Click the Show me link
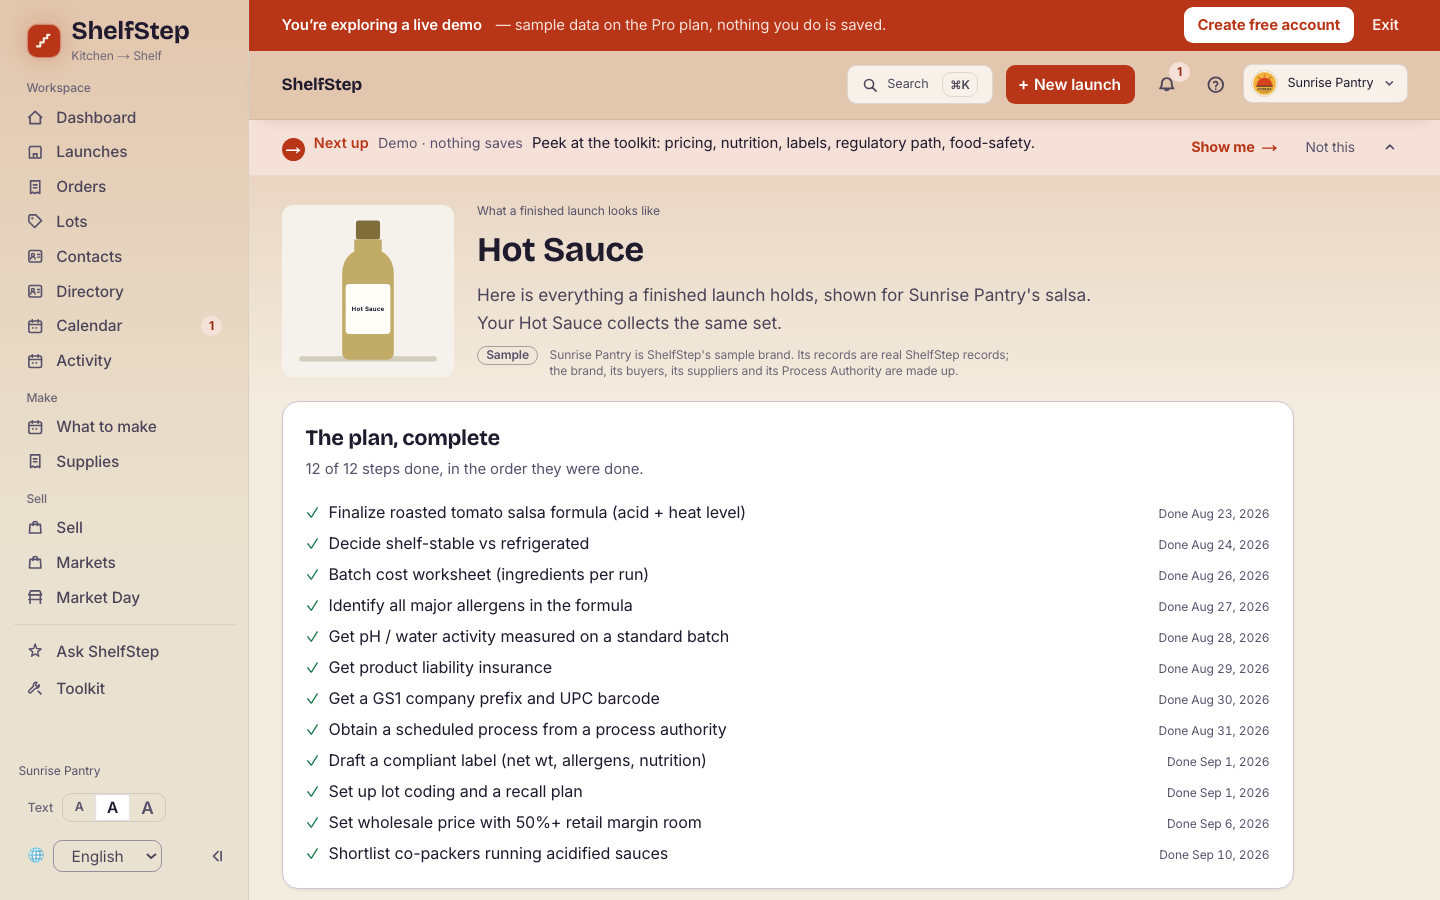The image size is (1440, 900). coord(1234,147)
